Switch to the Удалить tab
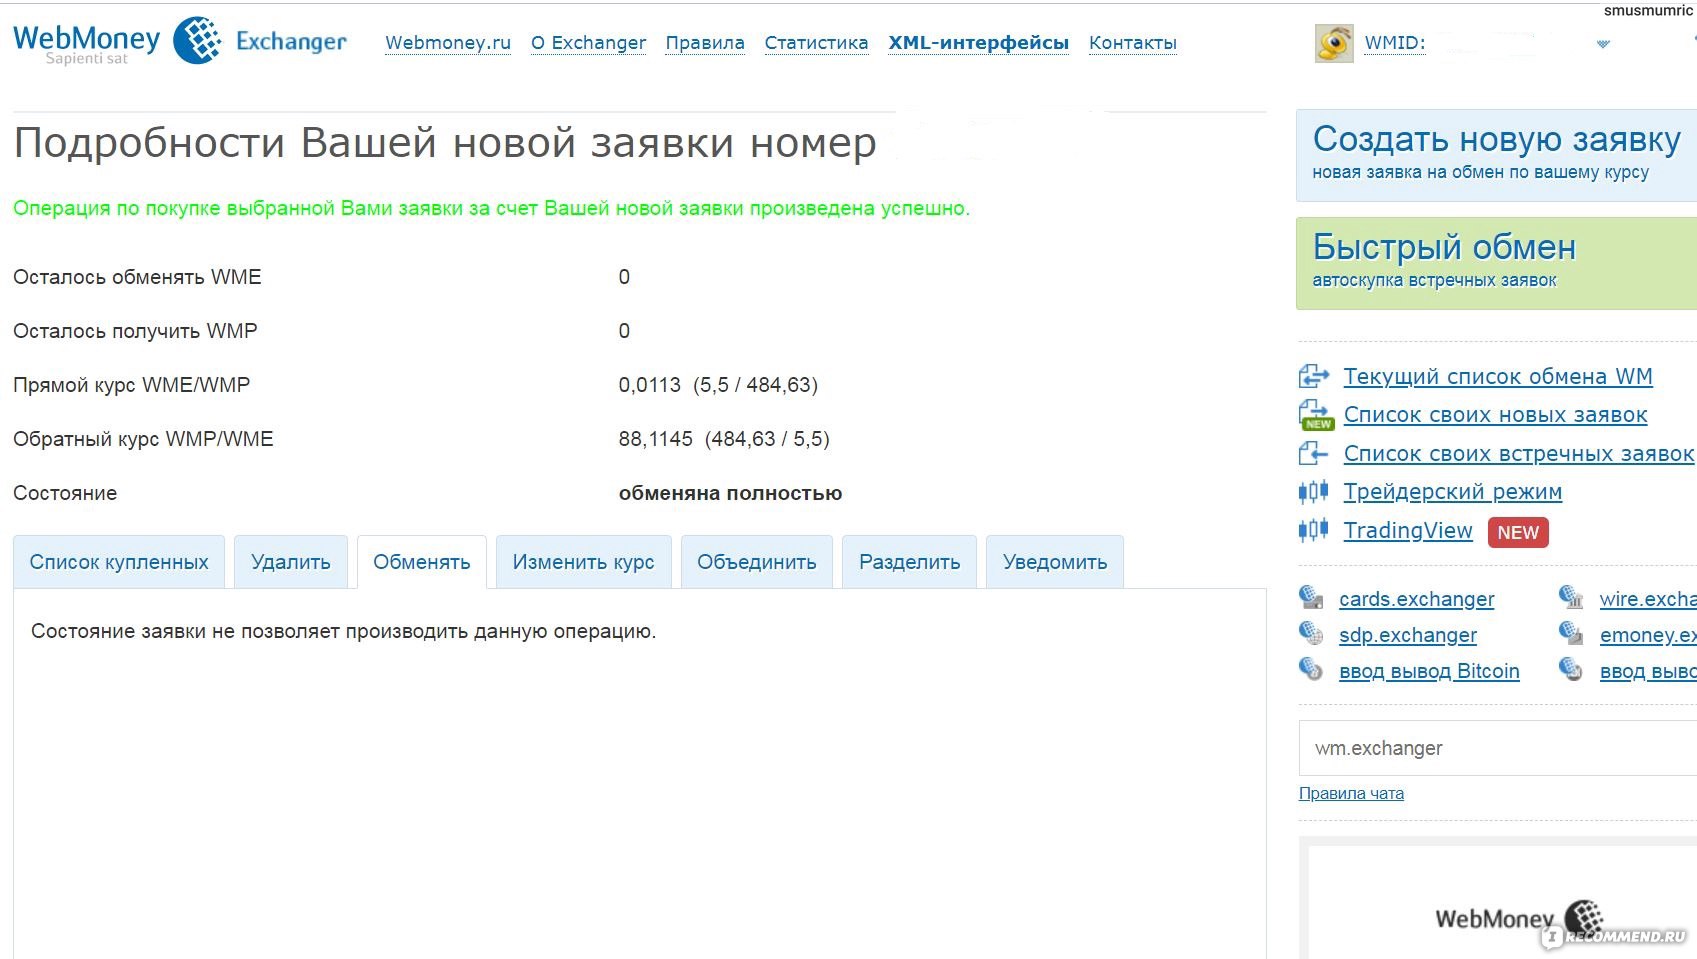 point(291,562)
